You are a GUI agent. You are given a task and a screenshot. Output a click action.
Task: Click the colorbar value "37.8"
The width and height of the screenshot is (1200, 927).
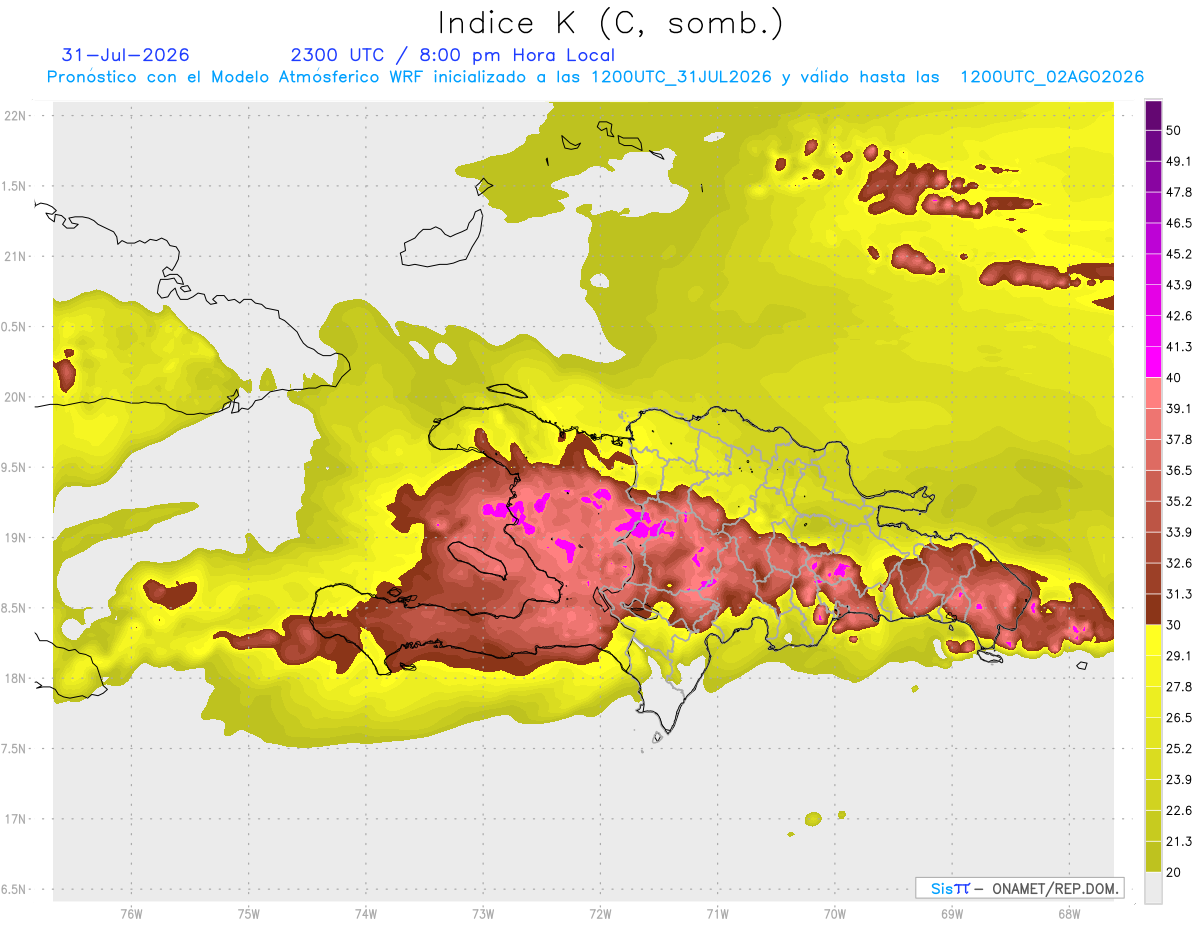pyautogui.click(x=1178, y=439)
